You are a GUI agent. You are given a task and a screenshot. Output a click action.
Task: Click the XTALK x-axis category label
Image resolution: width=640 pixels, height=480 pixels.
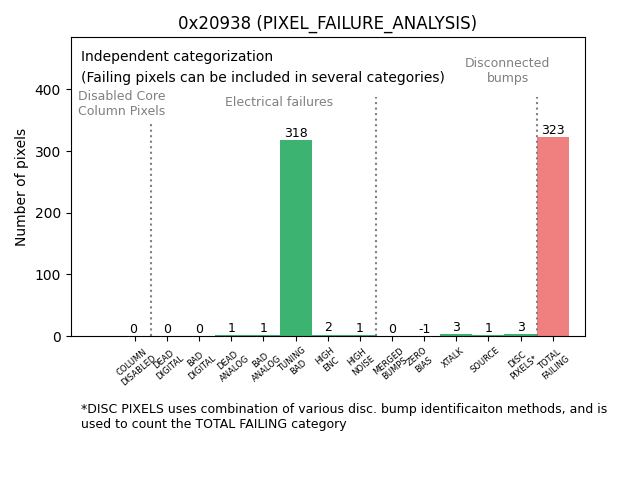tap(453, 359)
